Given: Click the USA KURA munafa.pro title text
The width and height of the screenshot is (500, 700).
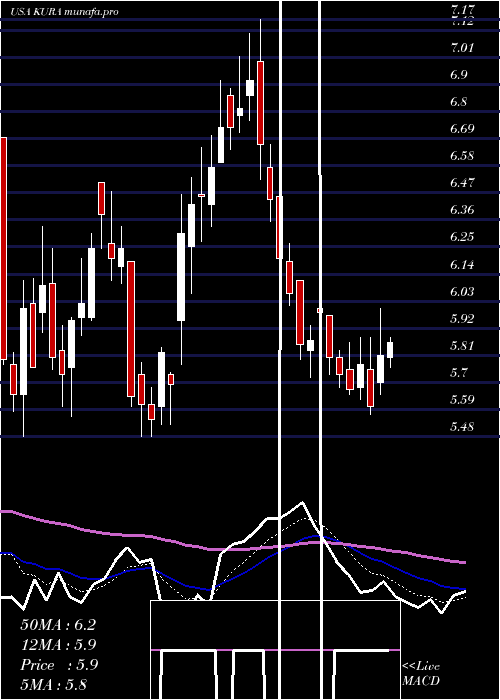Looking at the screenshot, I should pyautogui.click(x=65, y=12).
